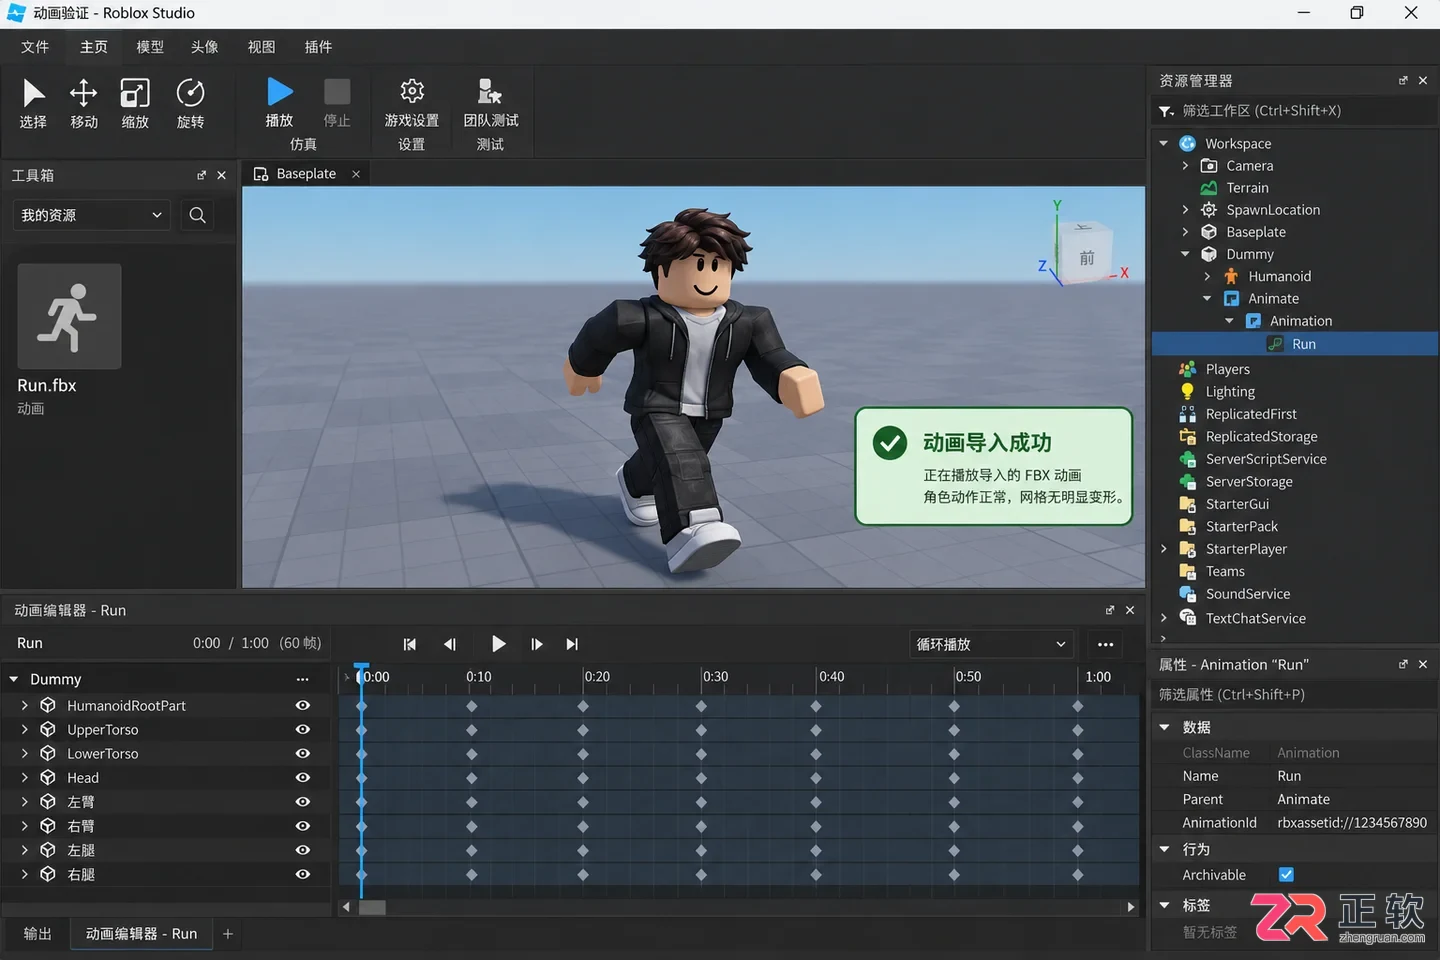Click the timeline horizontal scrollbar thumb
Image resolution: width=1440 pixels, height=960 pixels.
372,907
